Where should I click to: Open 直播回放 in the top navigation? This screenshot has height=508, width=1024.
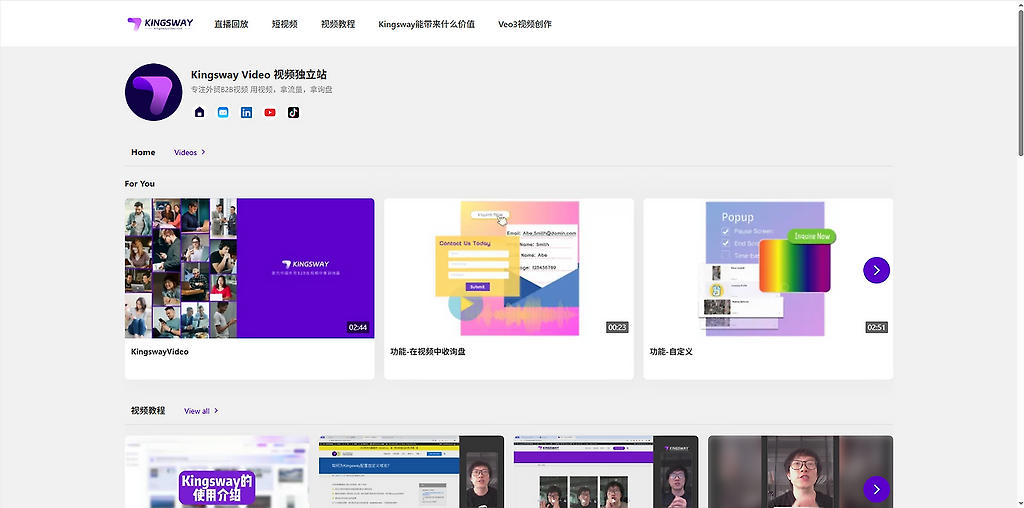[231, 24]
